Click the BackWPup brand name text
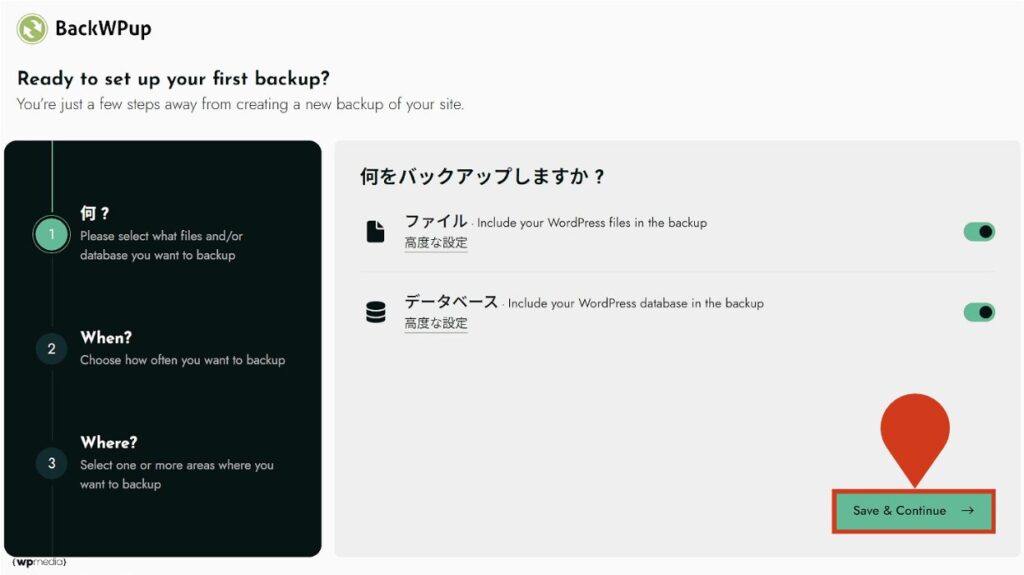1024x575 pixels. (103, 28)
